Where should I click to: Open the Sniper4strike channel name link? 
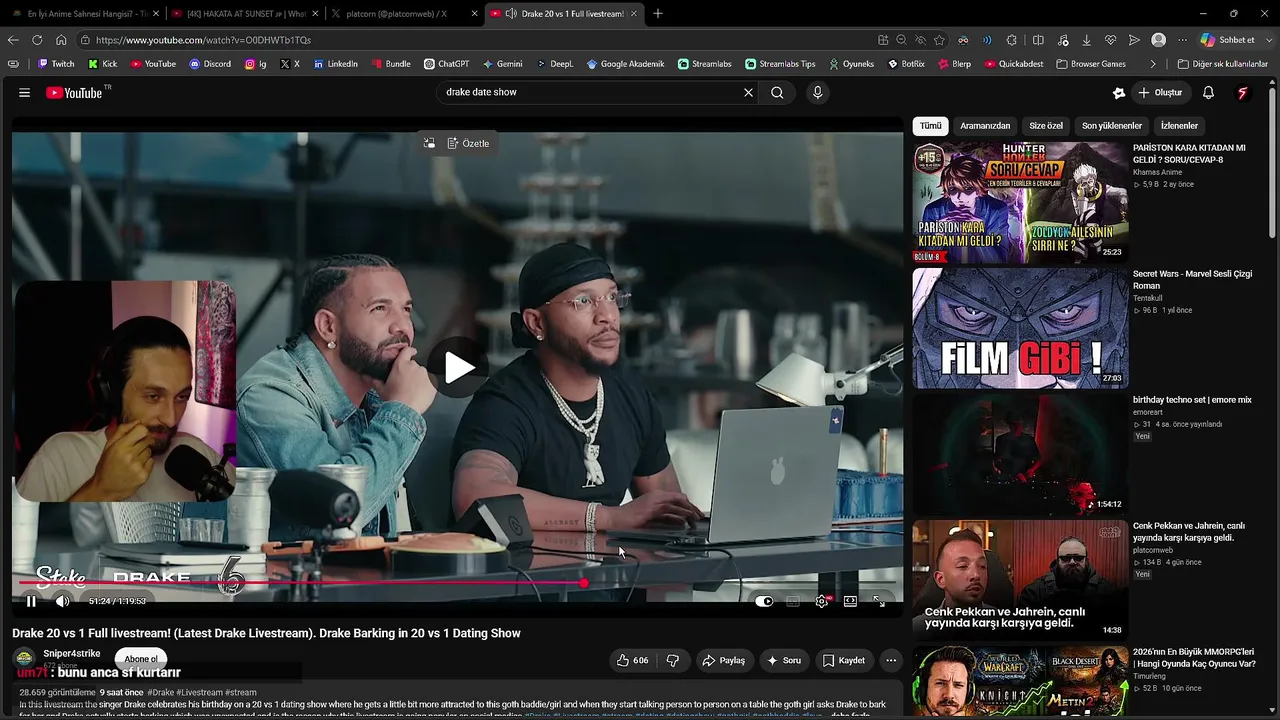point(72,654)
